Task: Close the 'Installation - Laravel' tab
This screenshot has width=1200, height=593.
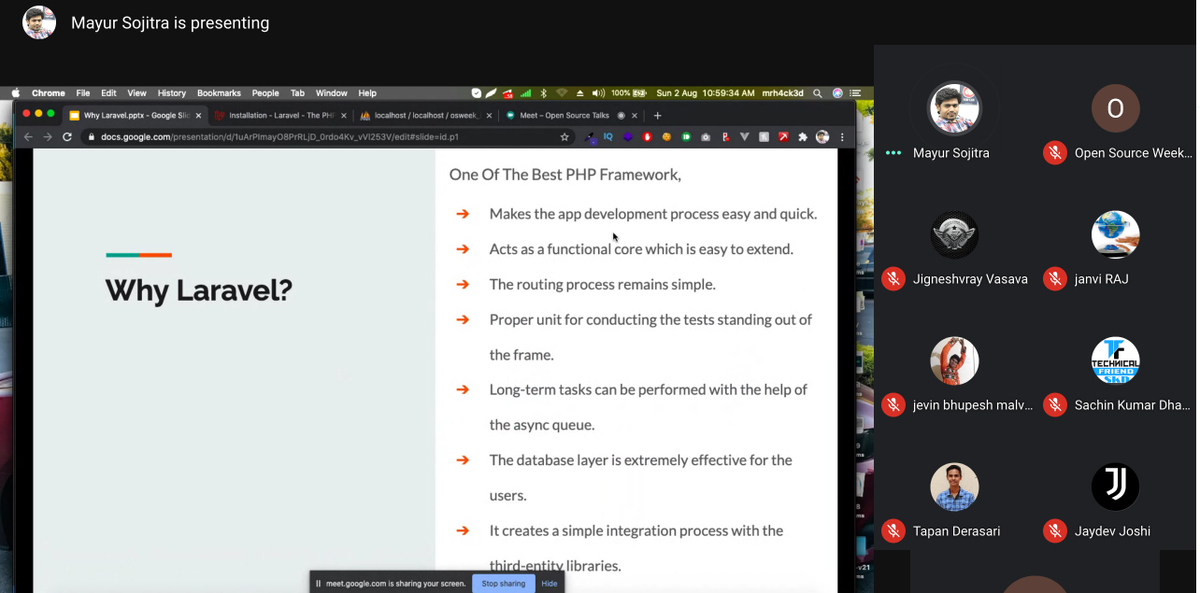Action: coord(345,115)
